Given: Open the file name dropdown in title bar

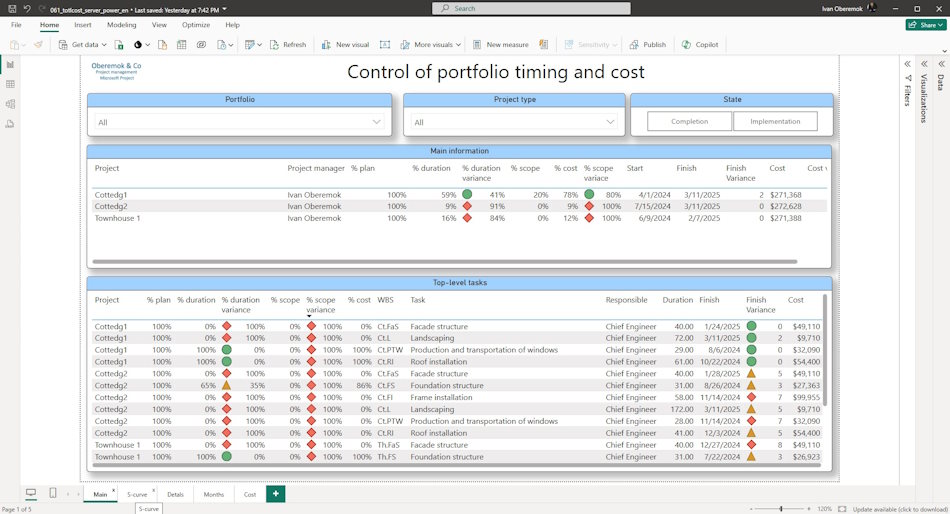Looking at the screenshot, I should 225,9.
